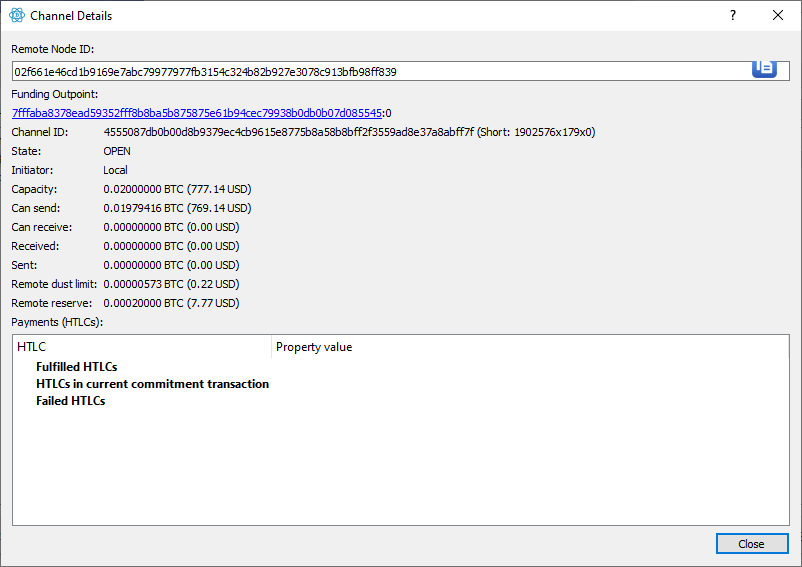Click the Can send amount value

coord(177,208)
